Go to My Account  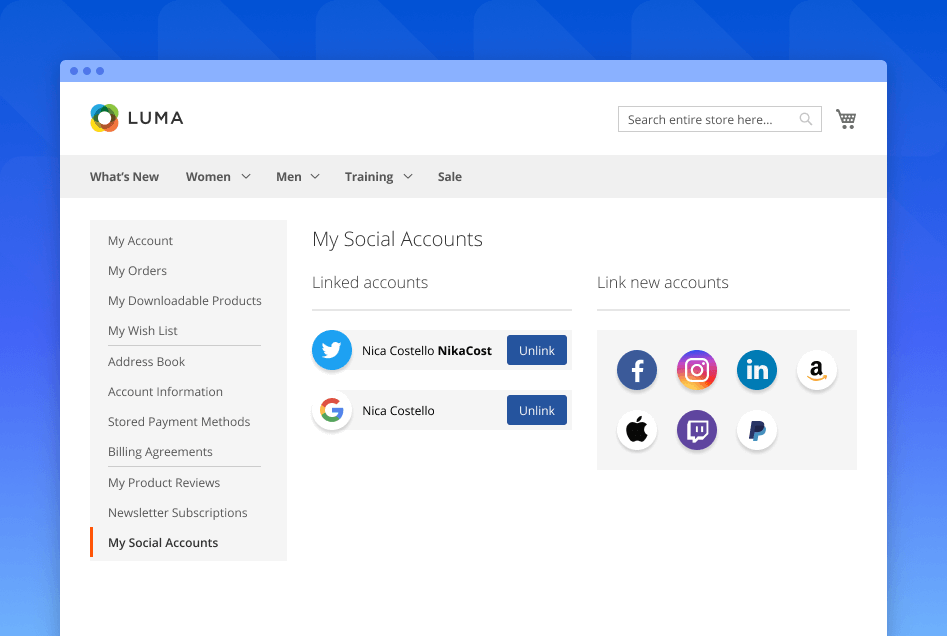(x=140, y=240)
